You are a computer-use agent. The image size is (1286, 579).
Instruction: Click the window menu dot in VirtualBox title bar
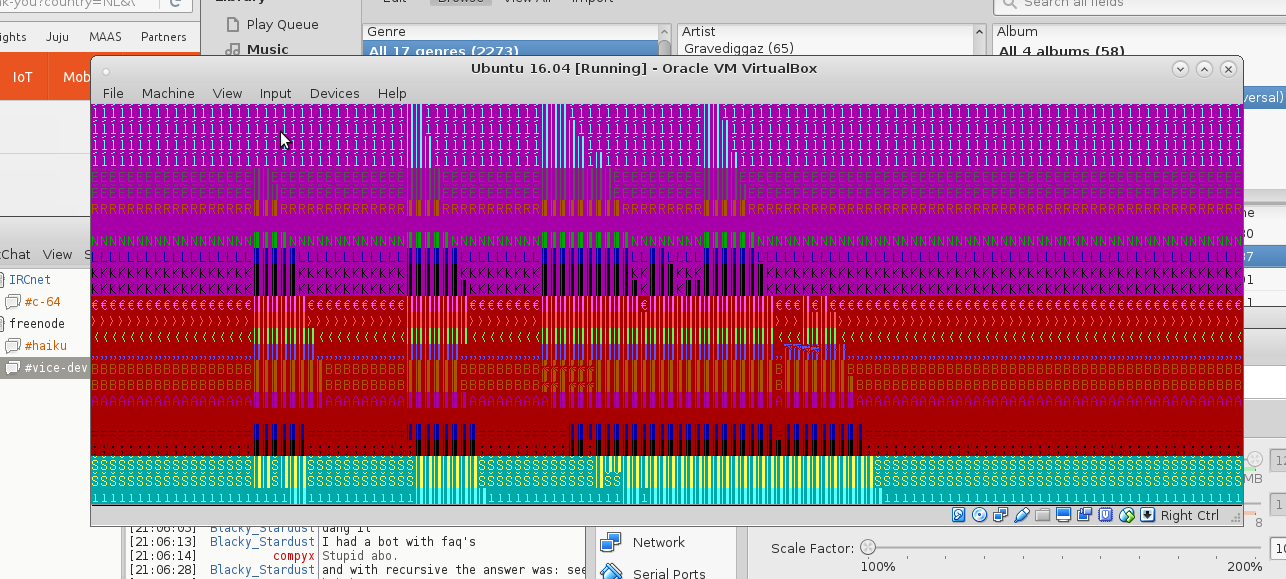[106, 70]
